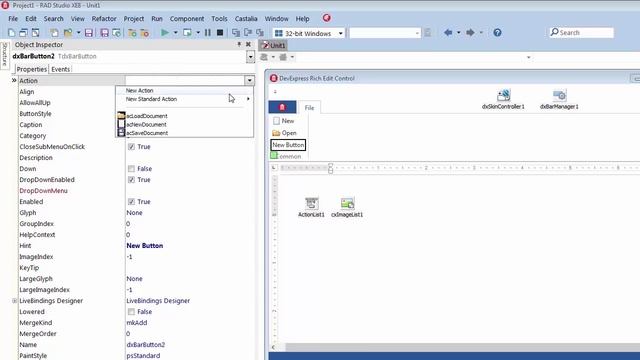Pin the Object Inspector panel
Screen dimensions: 640x360
click(239, 44)
